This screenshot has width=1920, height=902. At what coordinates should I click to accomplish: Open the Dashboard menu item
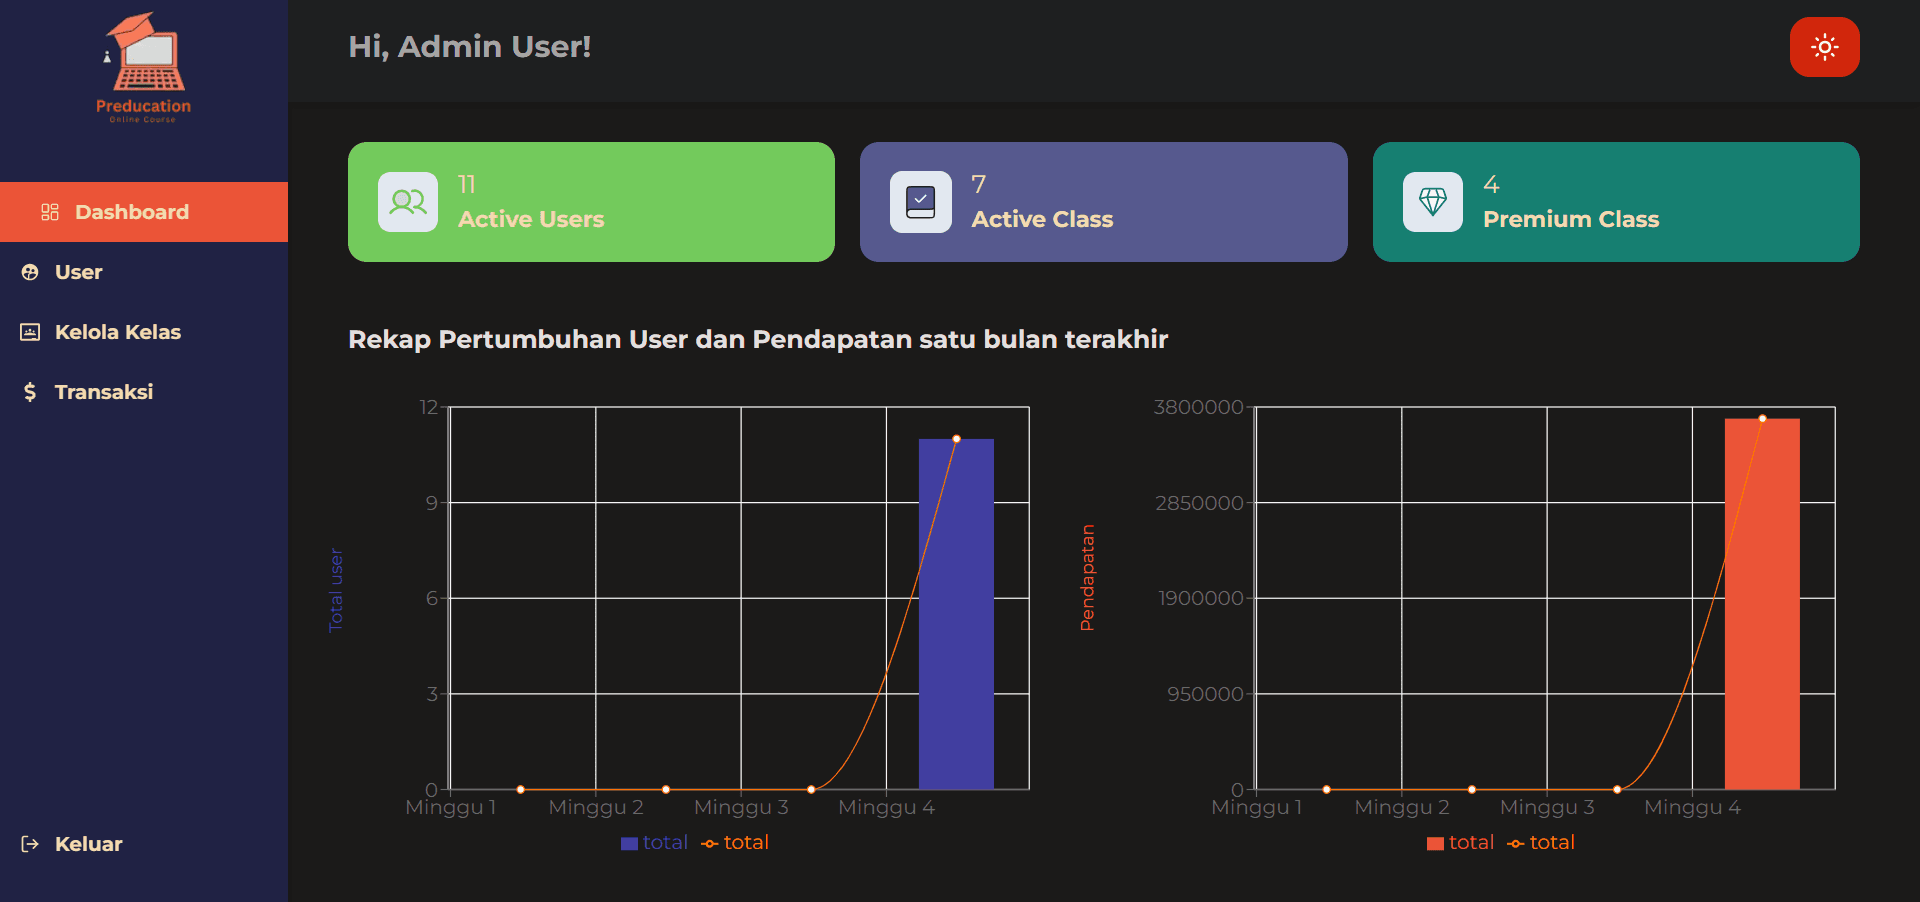pos(131,212)
